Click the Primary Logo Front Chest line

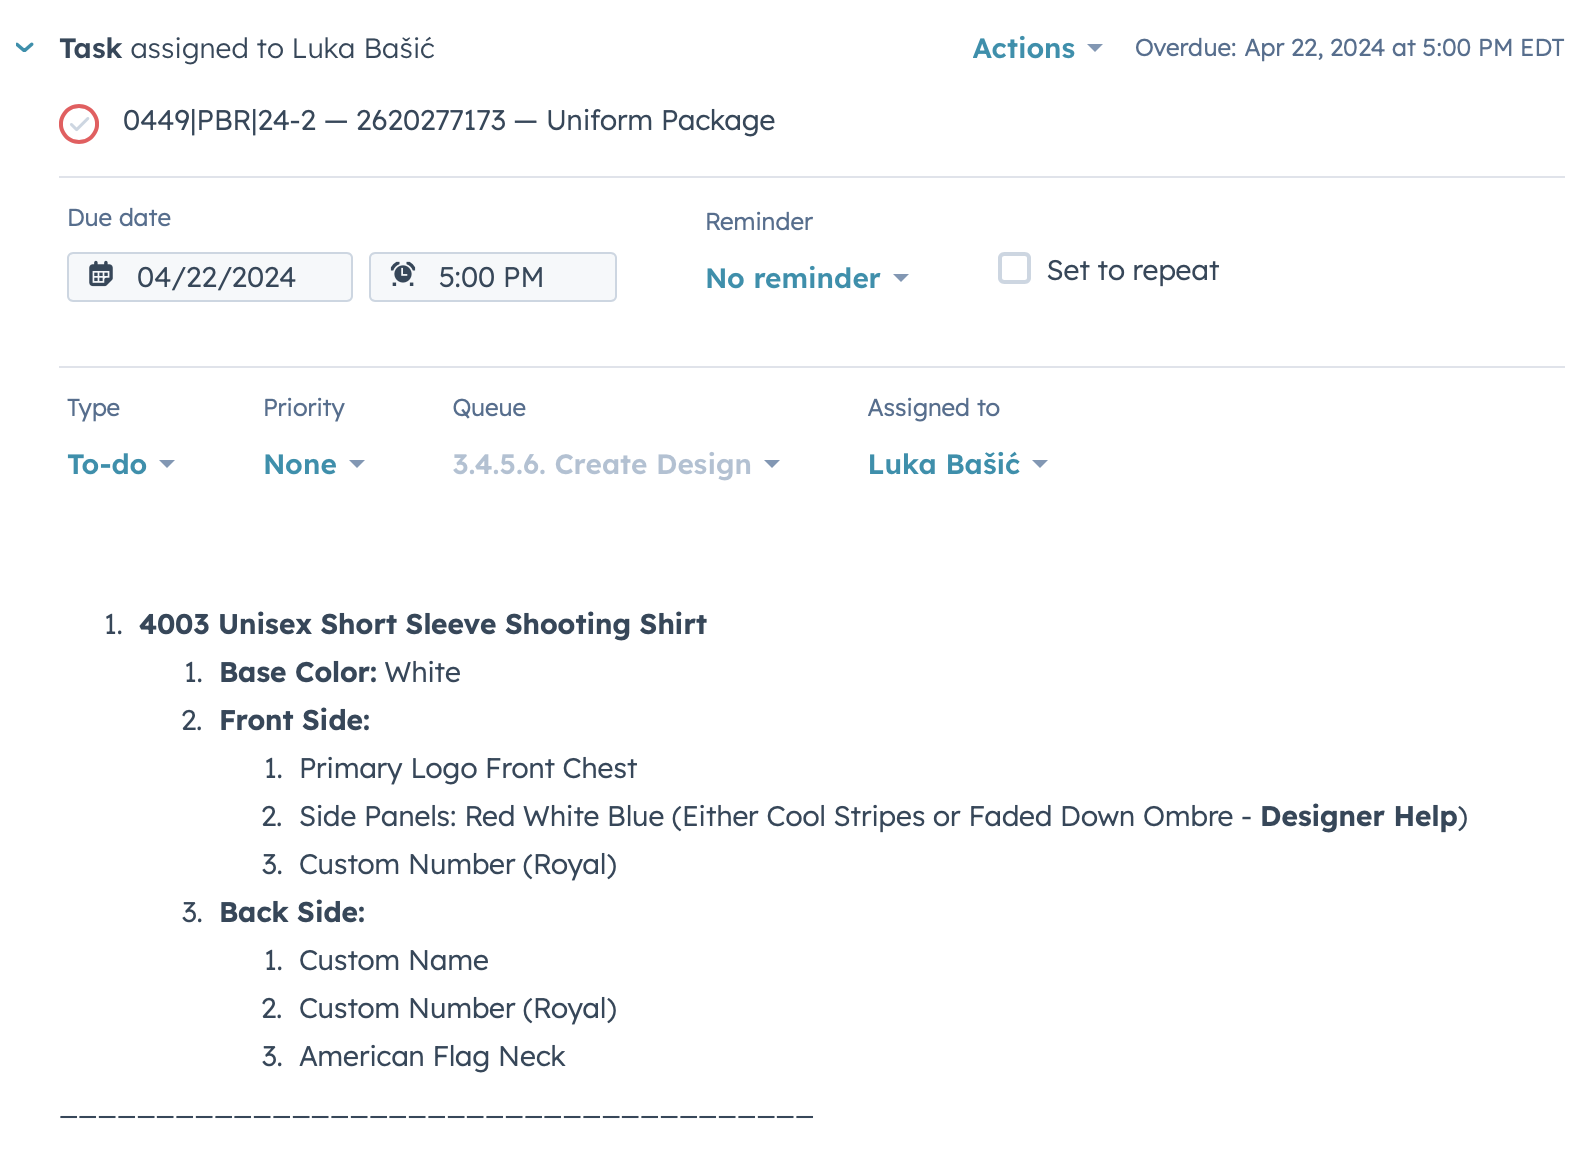click(x=467, y=768)
